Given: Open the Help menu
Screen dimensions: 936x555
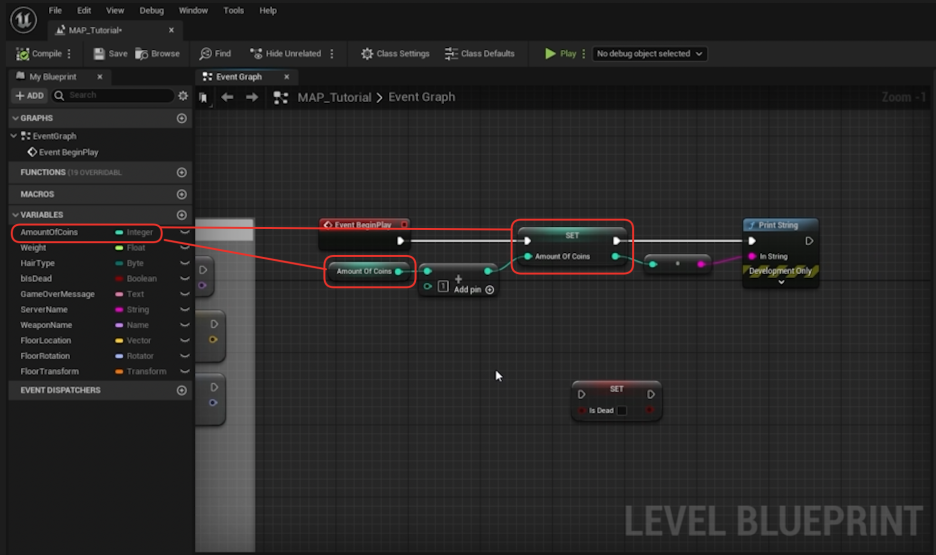Looking at the screenshot, I should (x=268, y=11).
